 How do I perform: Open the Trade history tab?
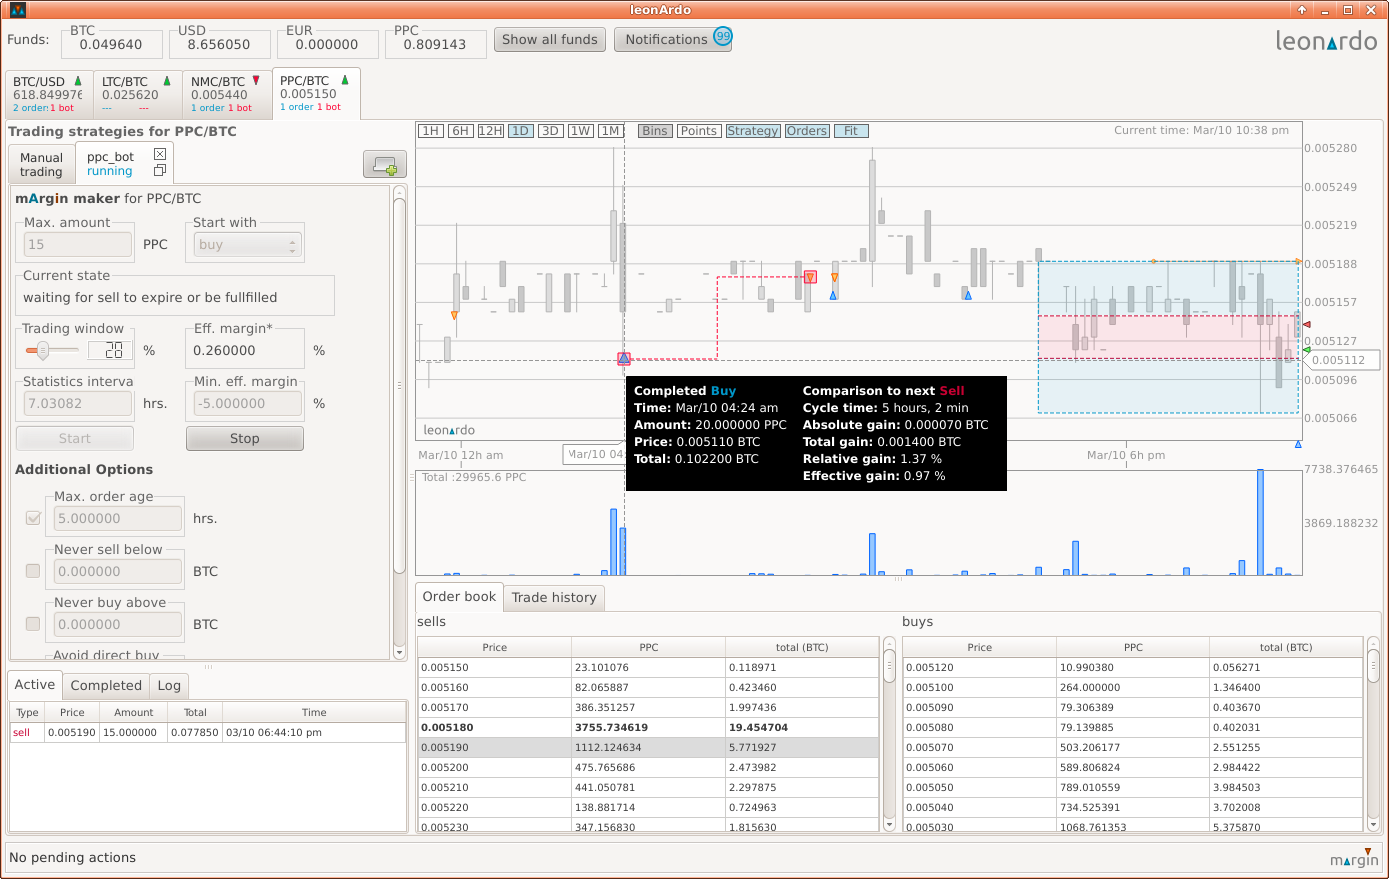[x=554, y=597]
